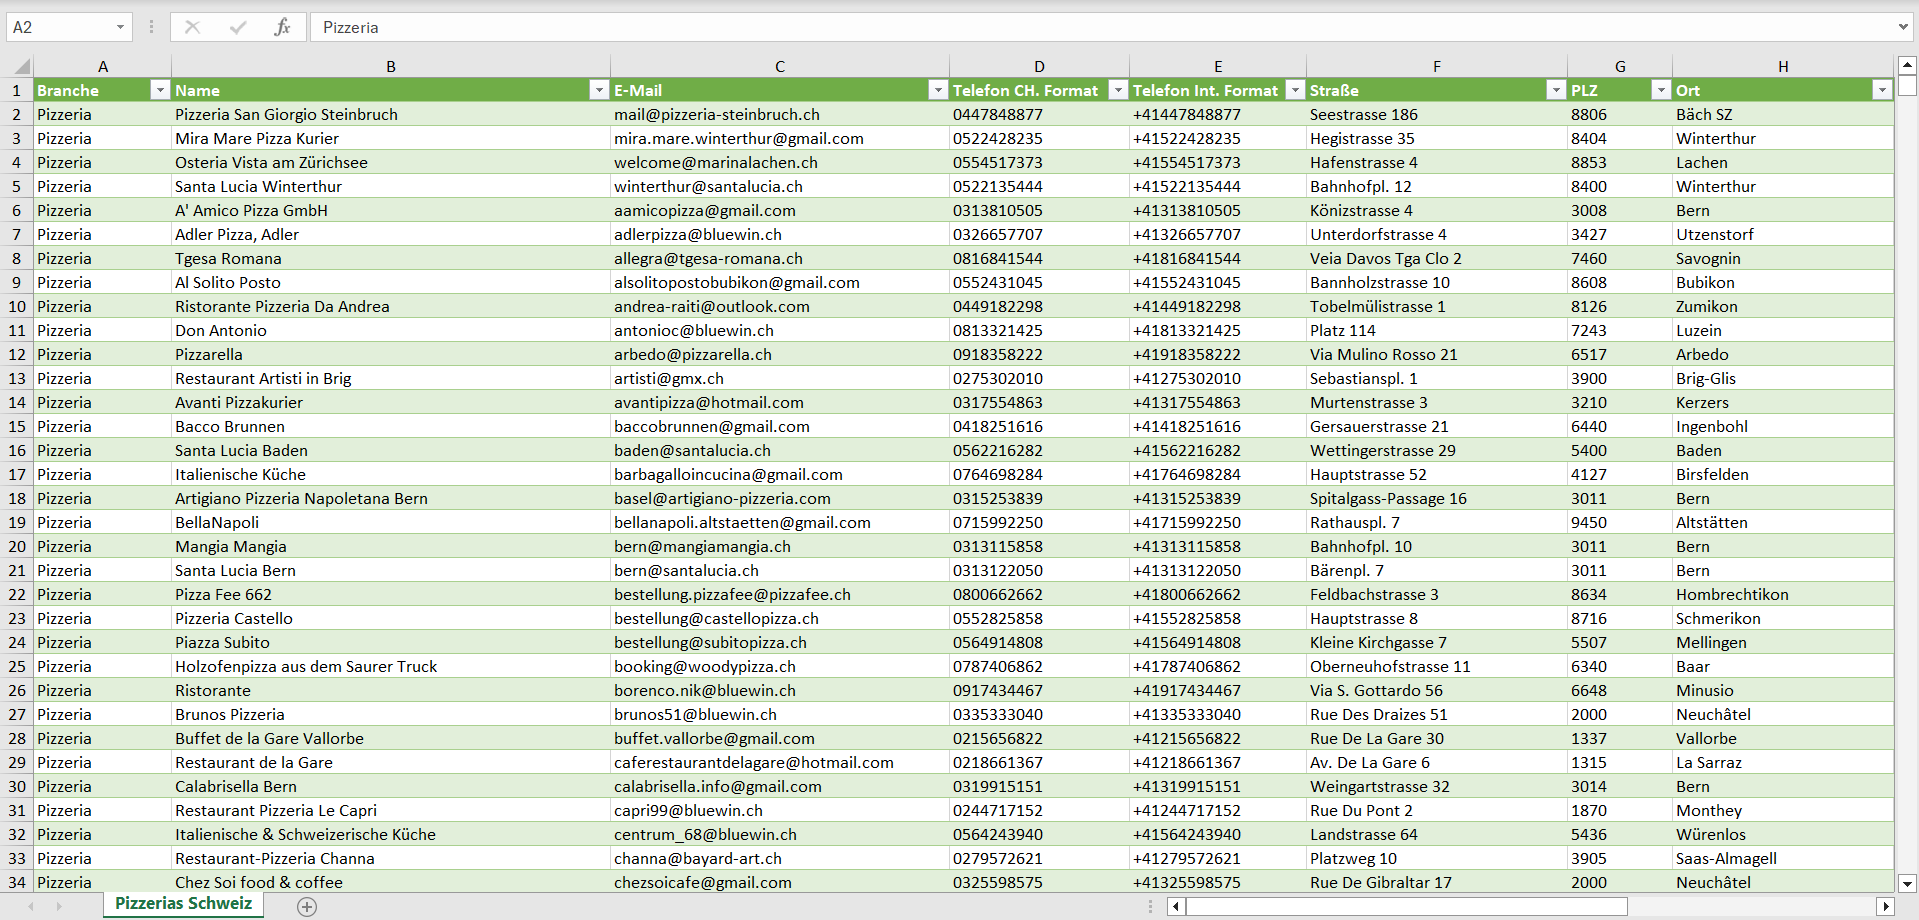Screen dimensions: 1919x920
Task: Click previous sheet navigation arrow
Action: [31, 906]
